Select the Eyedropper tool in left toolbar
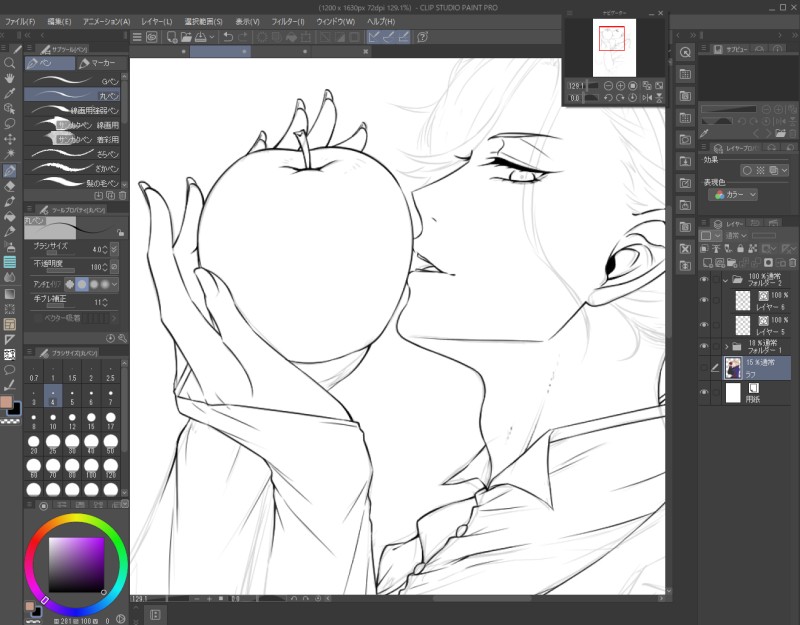The height and width of the screenshot is (625, 800). click(9, 93)
